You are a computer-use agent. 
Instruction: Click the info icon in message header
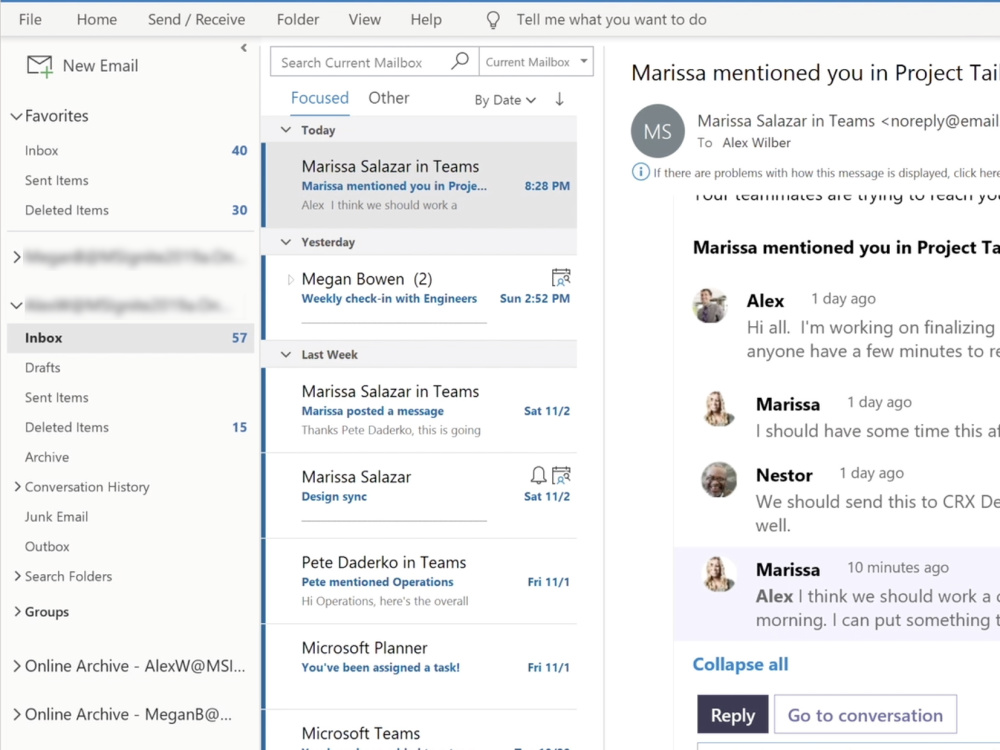click(x=640, y=172)
